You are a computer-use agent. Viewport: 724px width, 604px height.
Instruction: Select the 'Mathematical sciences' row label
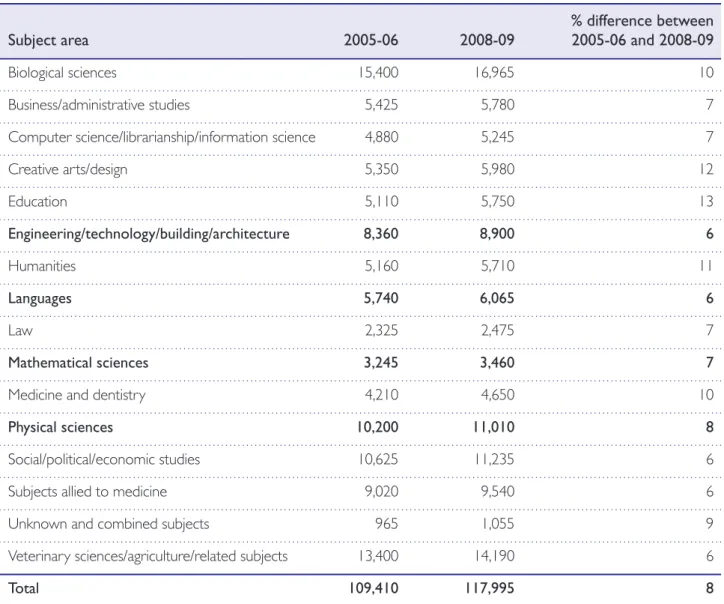tap(78, 362)
